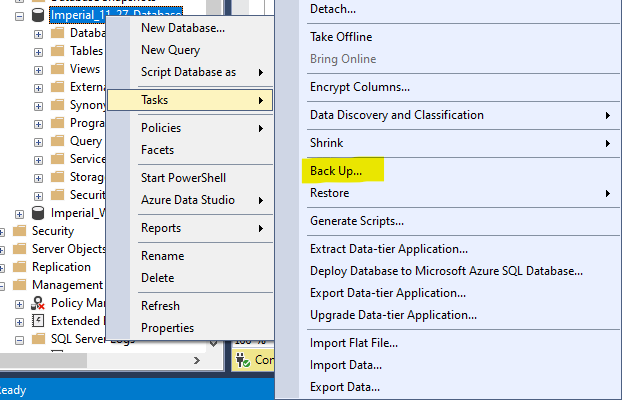Click the Extended Events node icon

coord(39,321)
